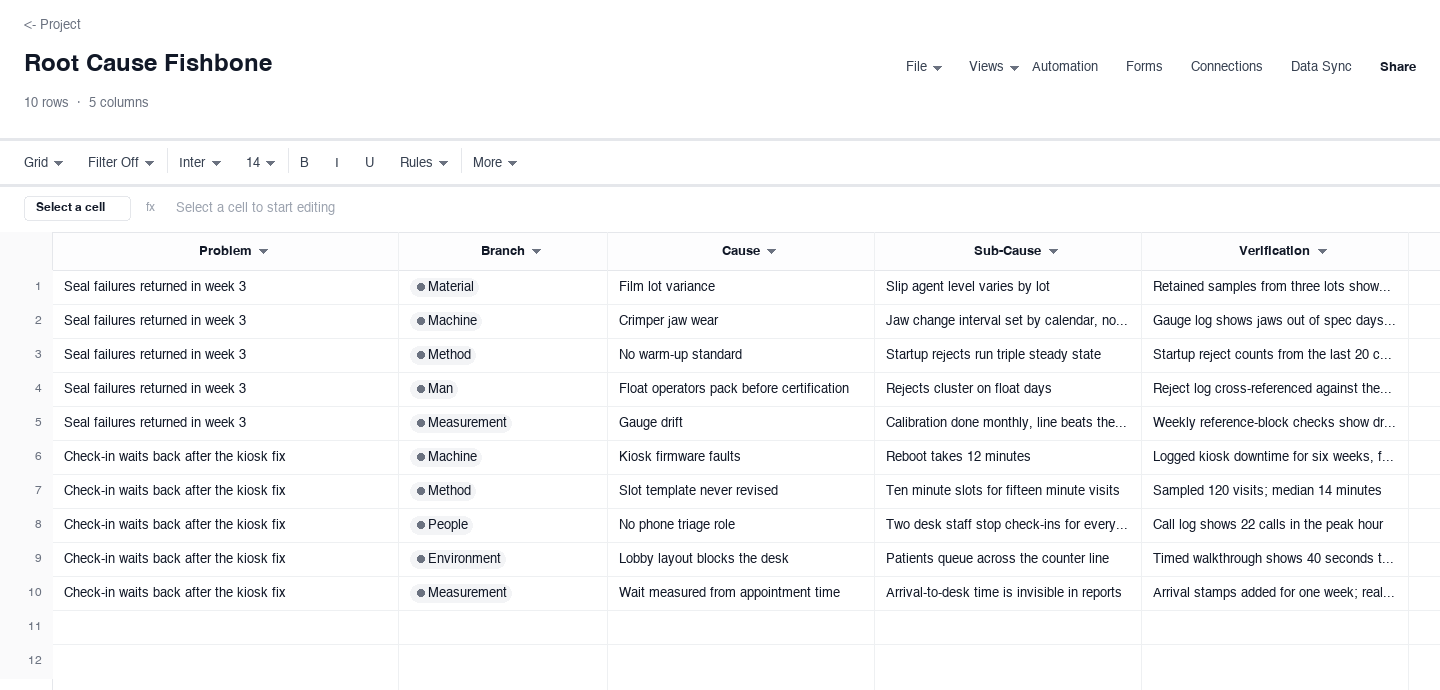Image resolution: width=1440 pixels, height=690 pixels.
Task: Open the Cause column header arrow
Action: (772, 252)
